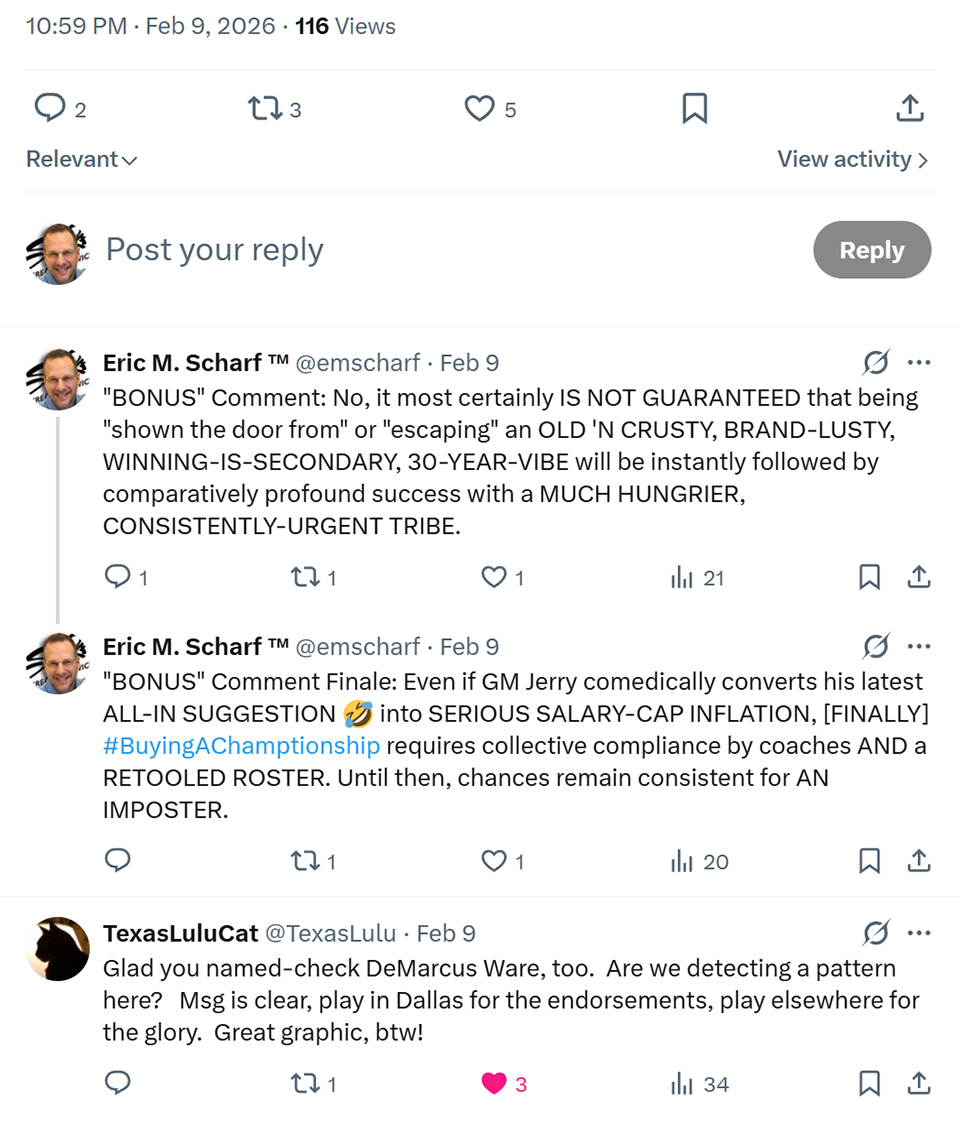Unlike the TexasLuluCat reply

coord(494,1083)
